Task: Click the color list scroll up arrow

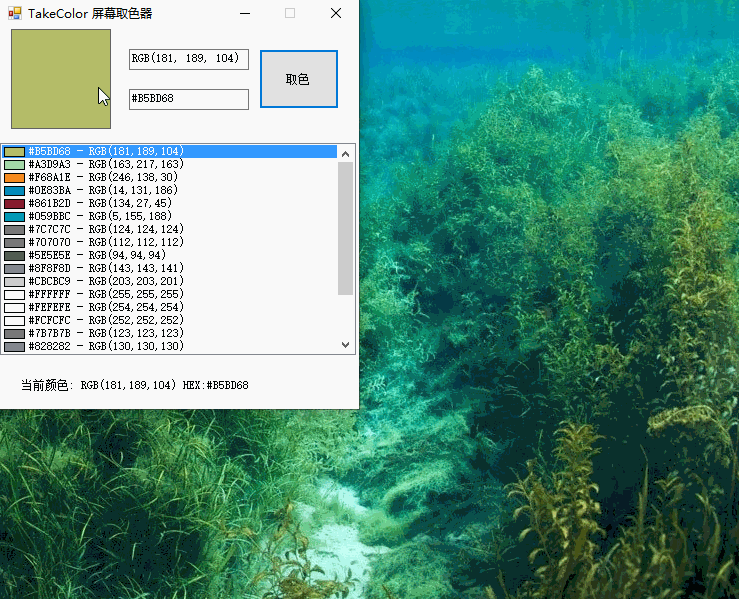Action: 346,154
